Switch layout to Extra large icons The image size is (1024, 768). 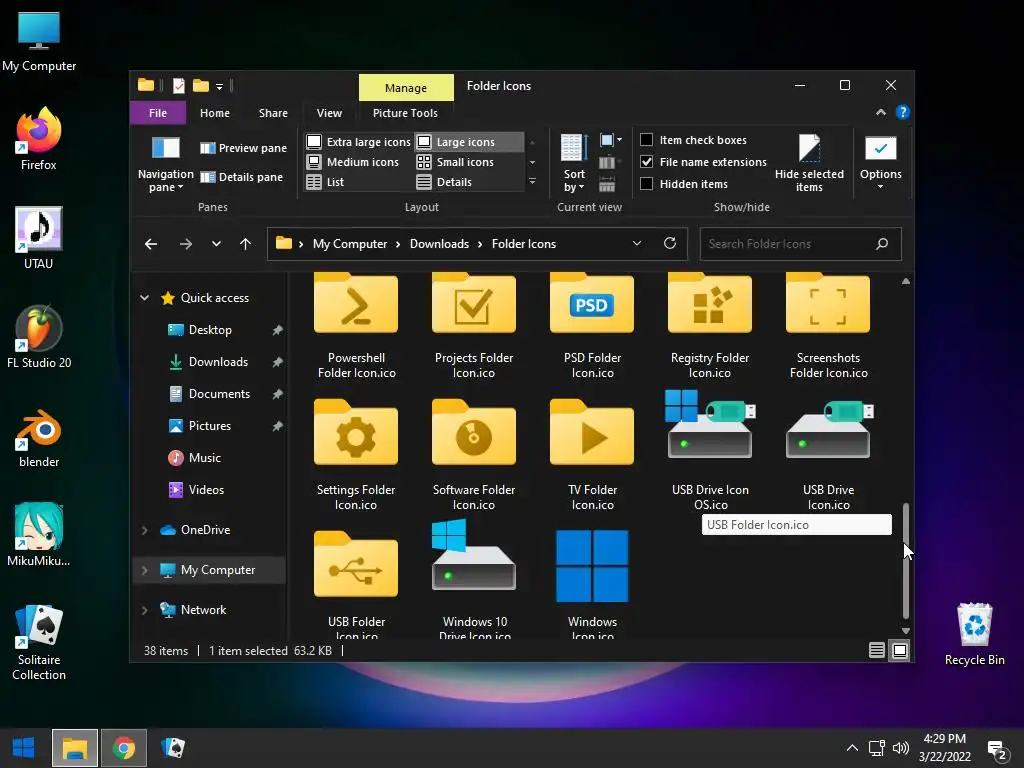(x=359, y=142)
